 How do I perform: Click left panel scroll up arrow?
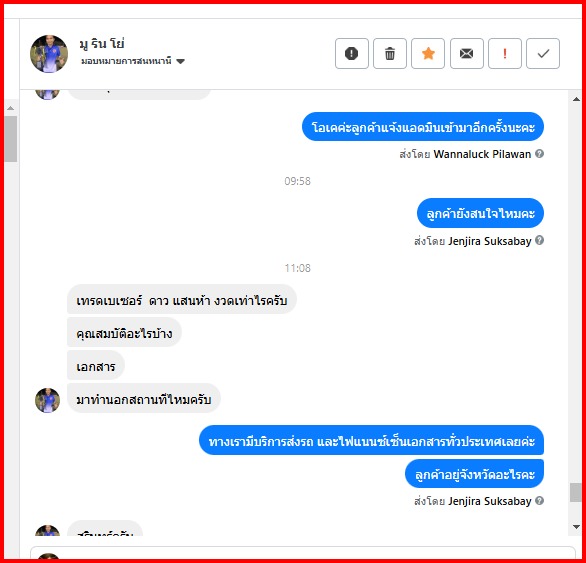click(x=11, y=108)
